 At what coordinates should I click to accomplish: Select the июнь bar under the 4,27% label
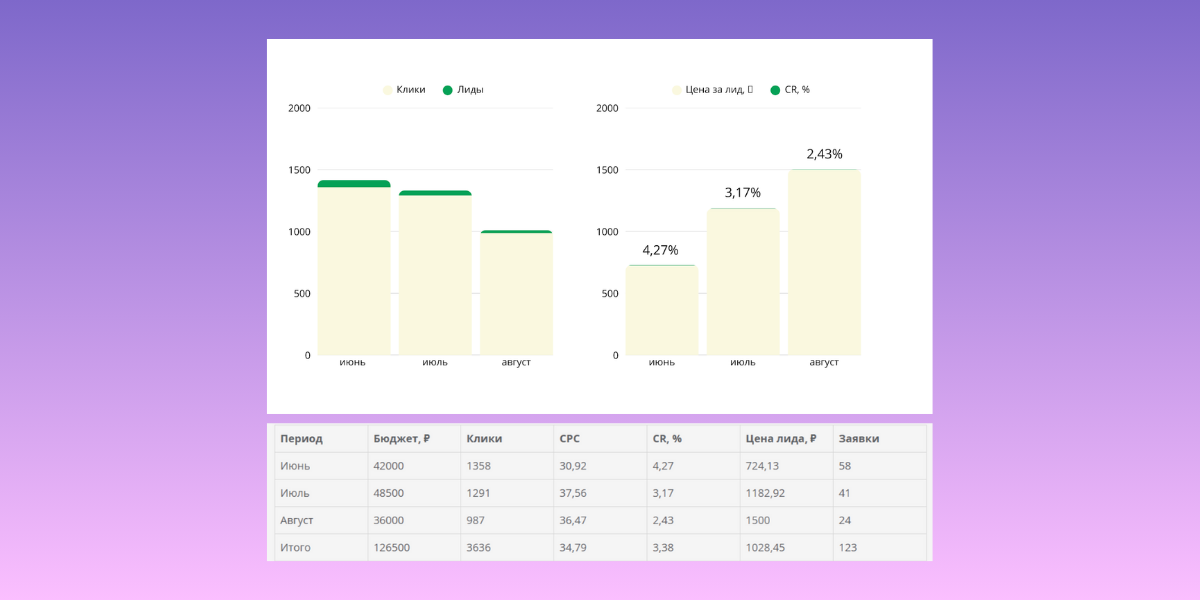point(662,310)
